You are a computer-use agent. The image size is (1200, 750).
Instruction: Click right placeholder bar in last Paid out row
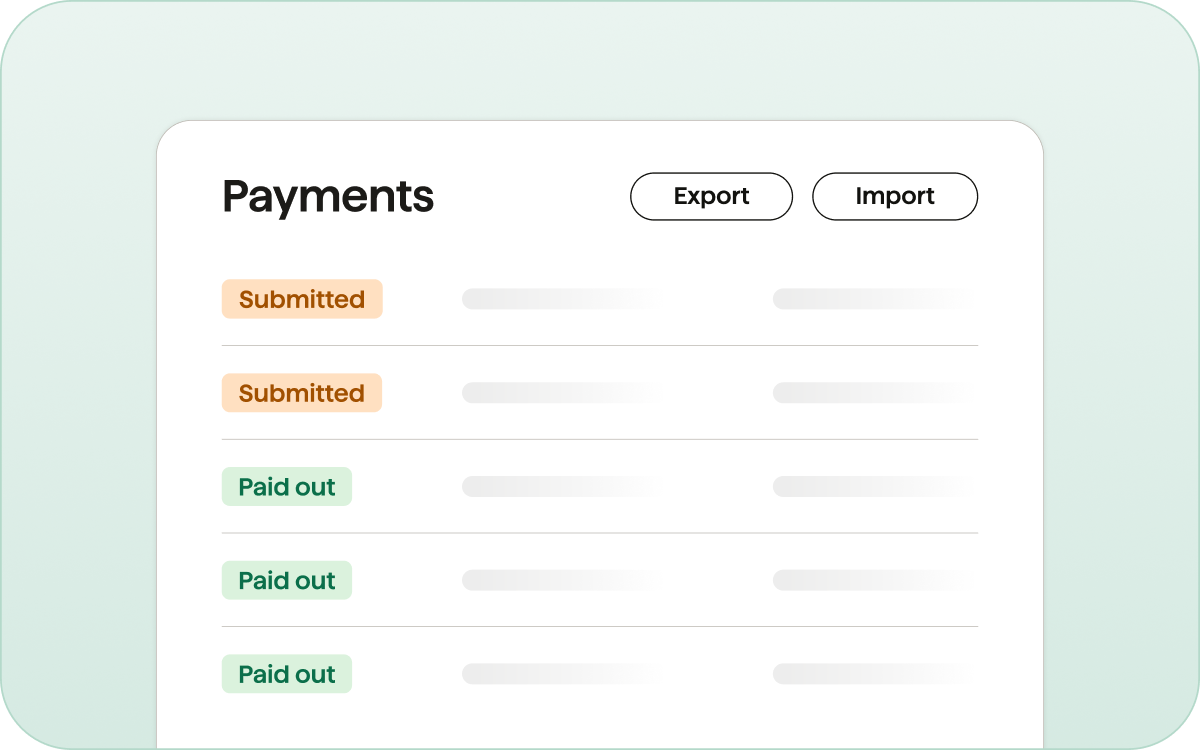pyautogui.click(x=860, y=675)
